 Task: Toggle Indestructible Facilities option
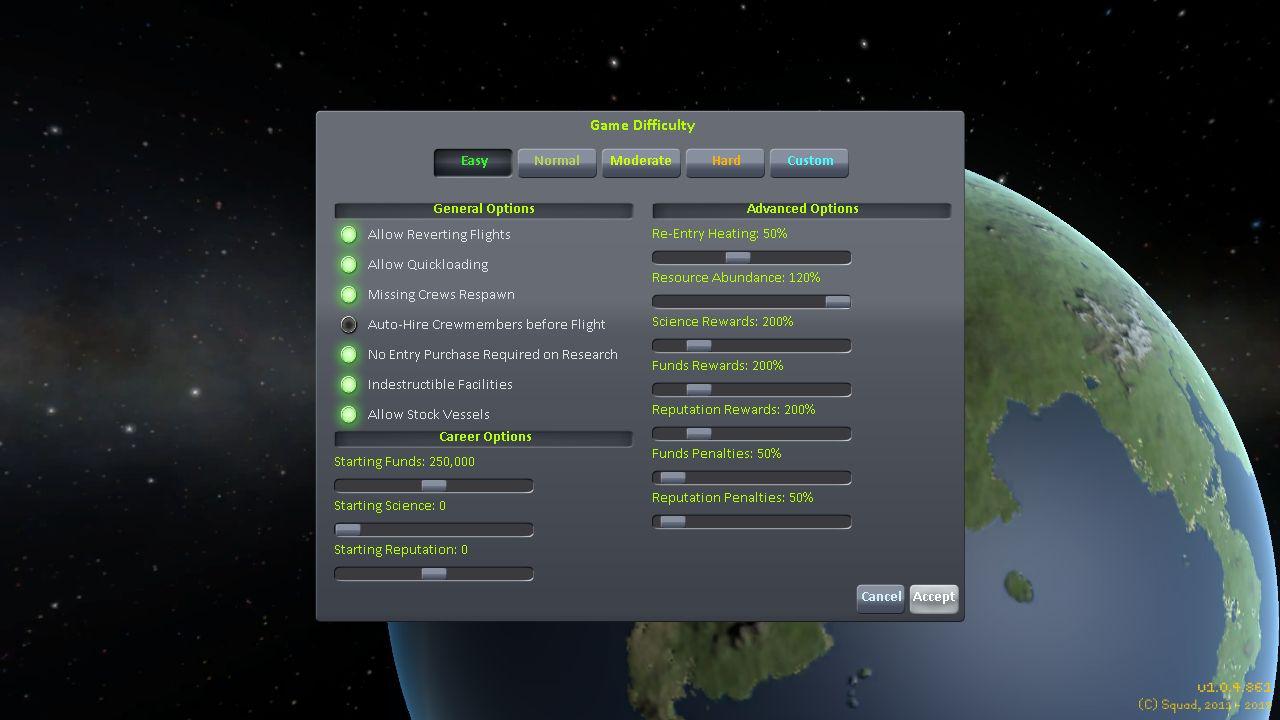[348, 384]
